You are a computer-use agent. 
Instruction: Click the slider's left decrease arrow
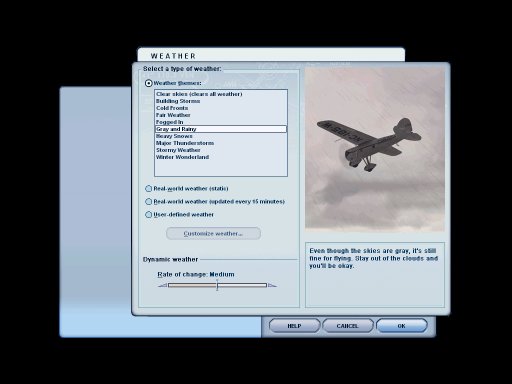click(163, 285)
